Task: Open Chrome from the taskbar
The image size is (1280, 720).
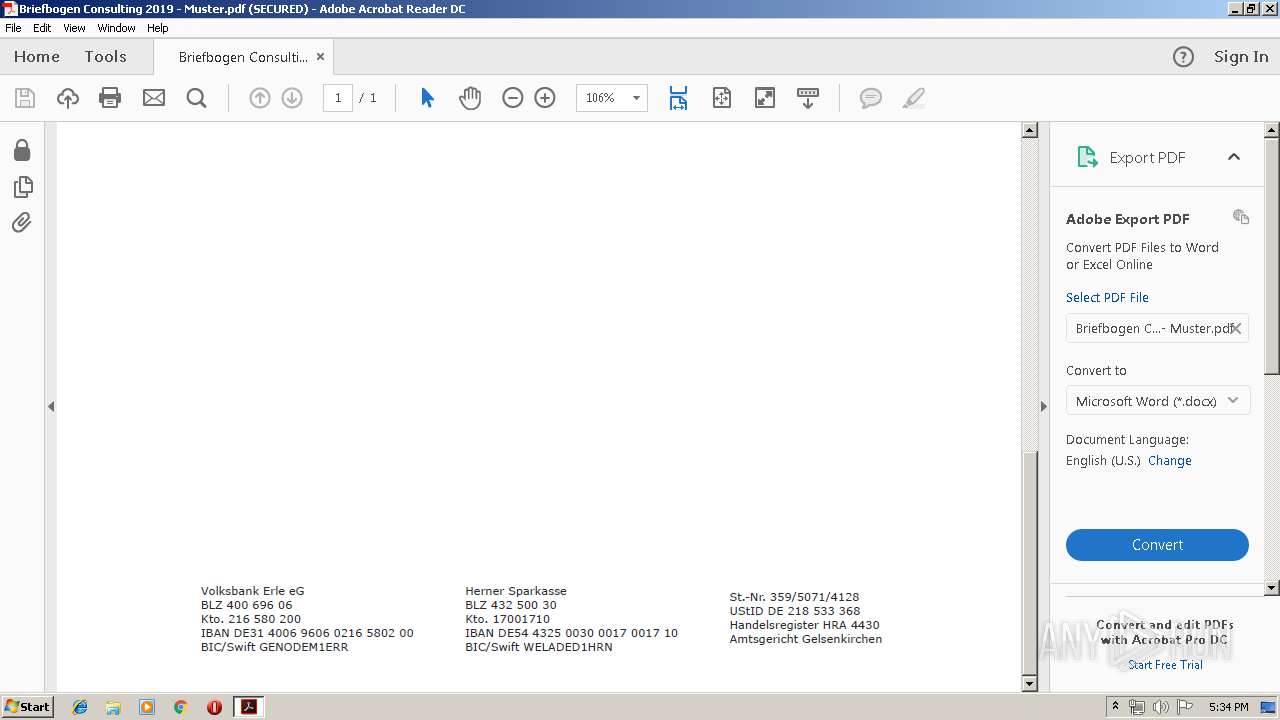Action: click(x=181, y=707)
